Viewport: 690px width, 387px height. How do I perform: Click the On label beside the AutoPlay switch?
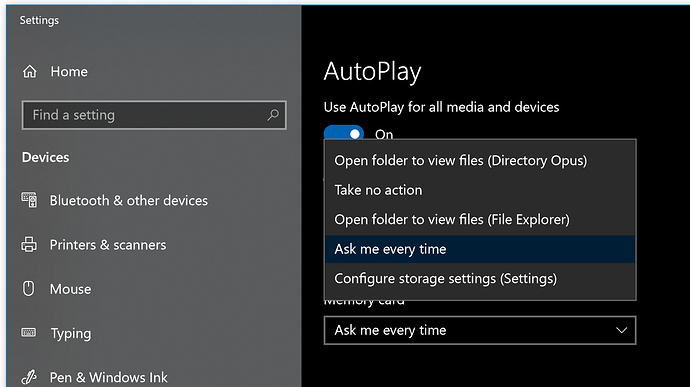tap(384, 134)
